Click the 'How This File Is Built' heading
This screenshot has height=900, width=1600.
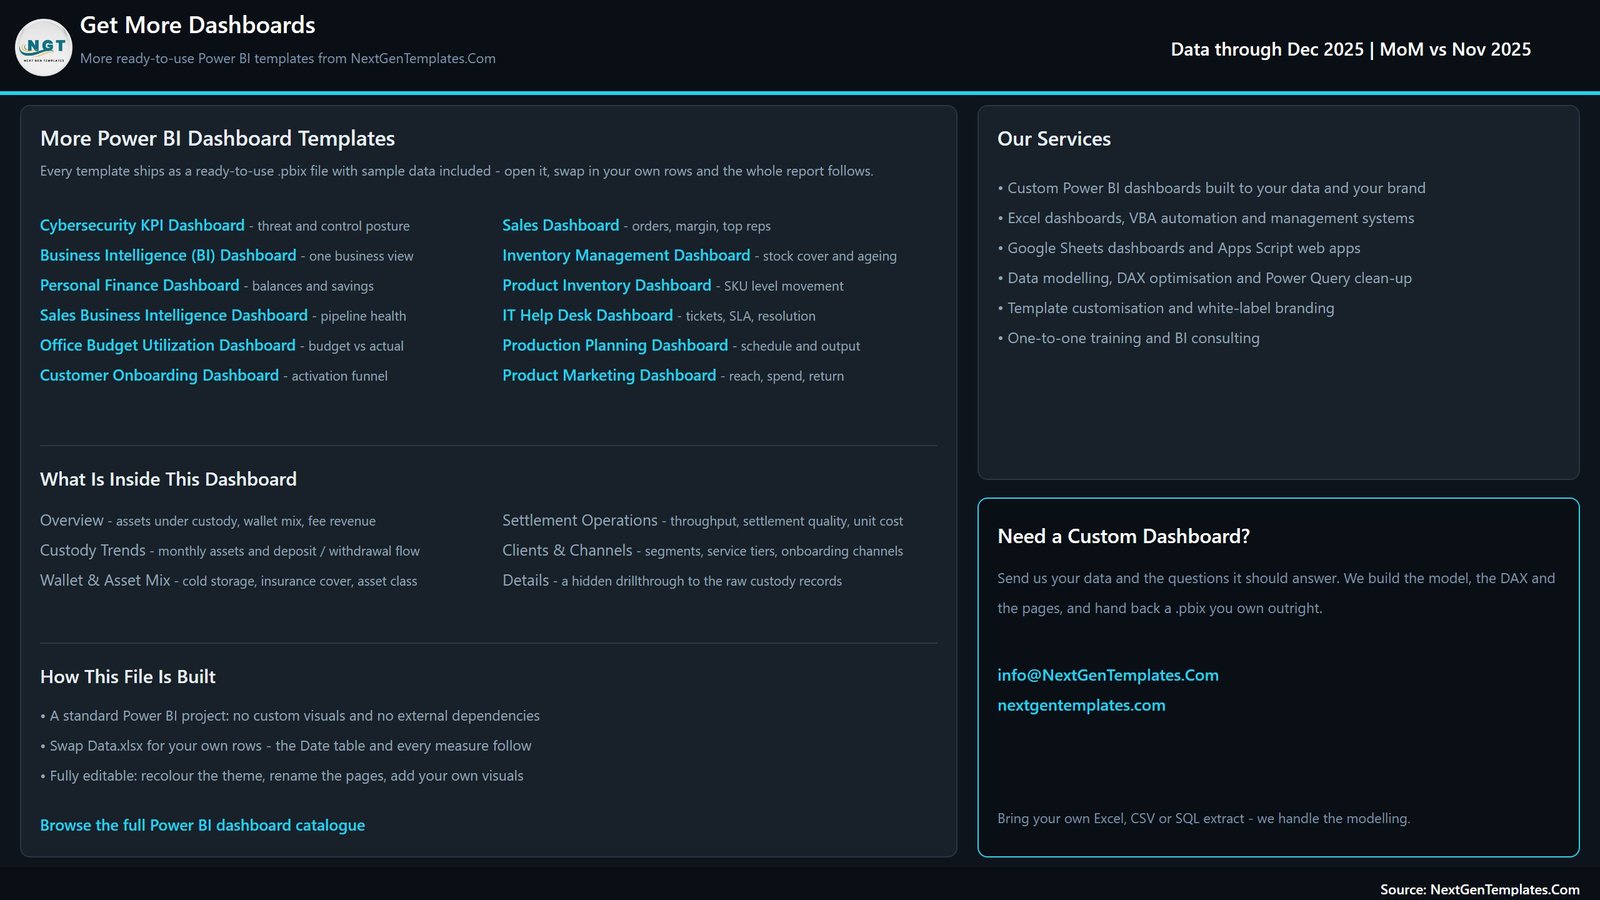click(128, 677)
